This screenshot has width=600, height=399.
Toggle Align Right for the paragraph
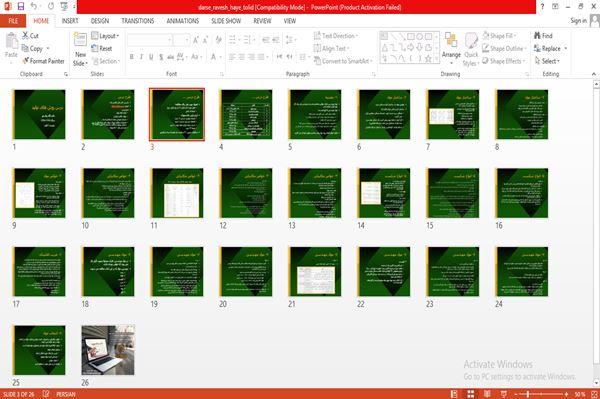click(251, 57)
